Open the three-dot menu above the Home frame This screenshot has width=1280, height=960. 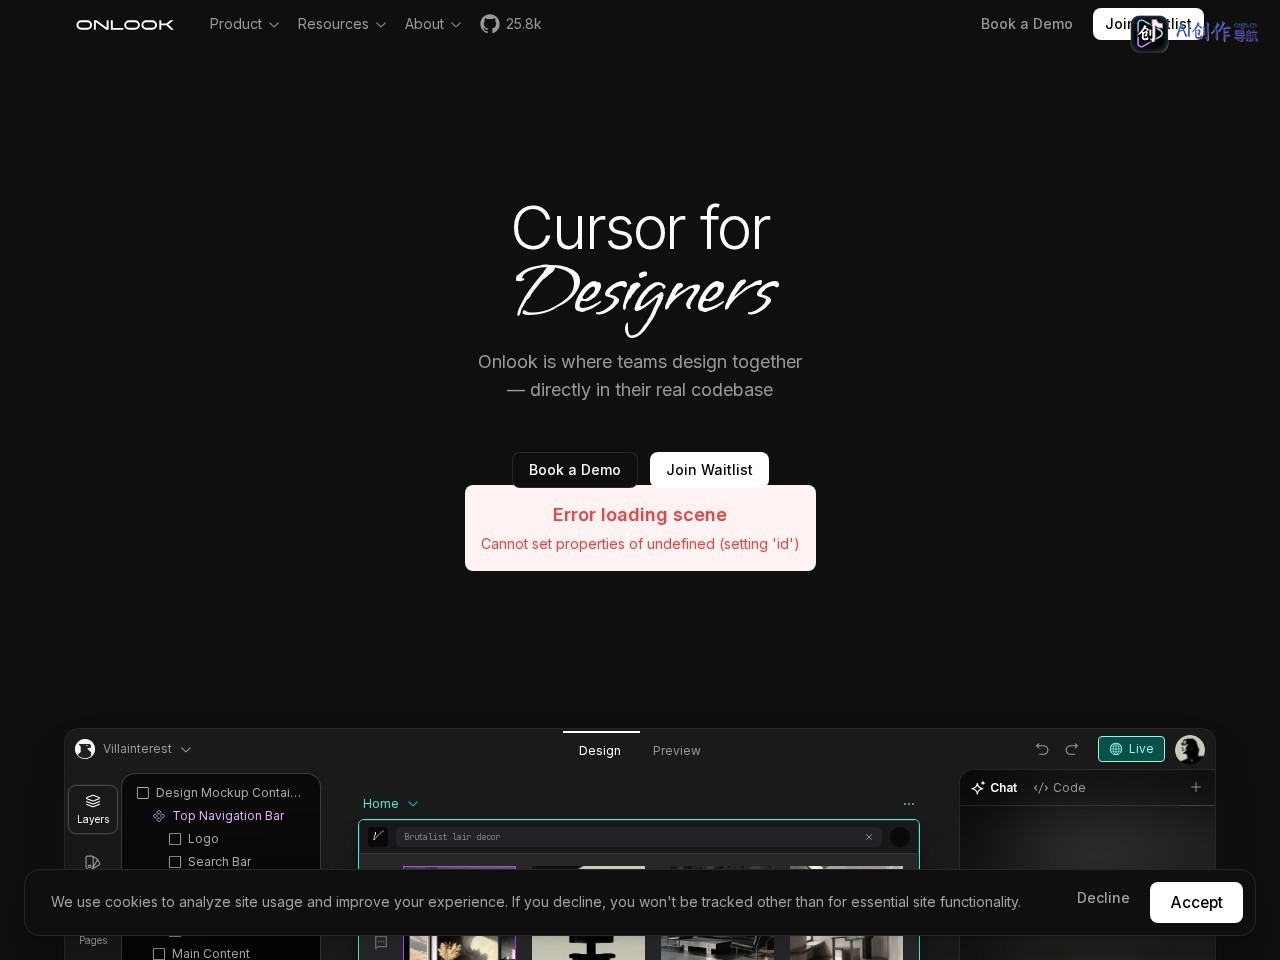[909, 804]
